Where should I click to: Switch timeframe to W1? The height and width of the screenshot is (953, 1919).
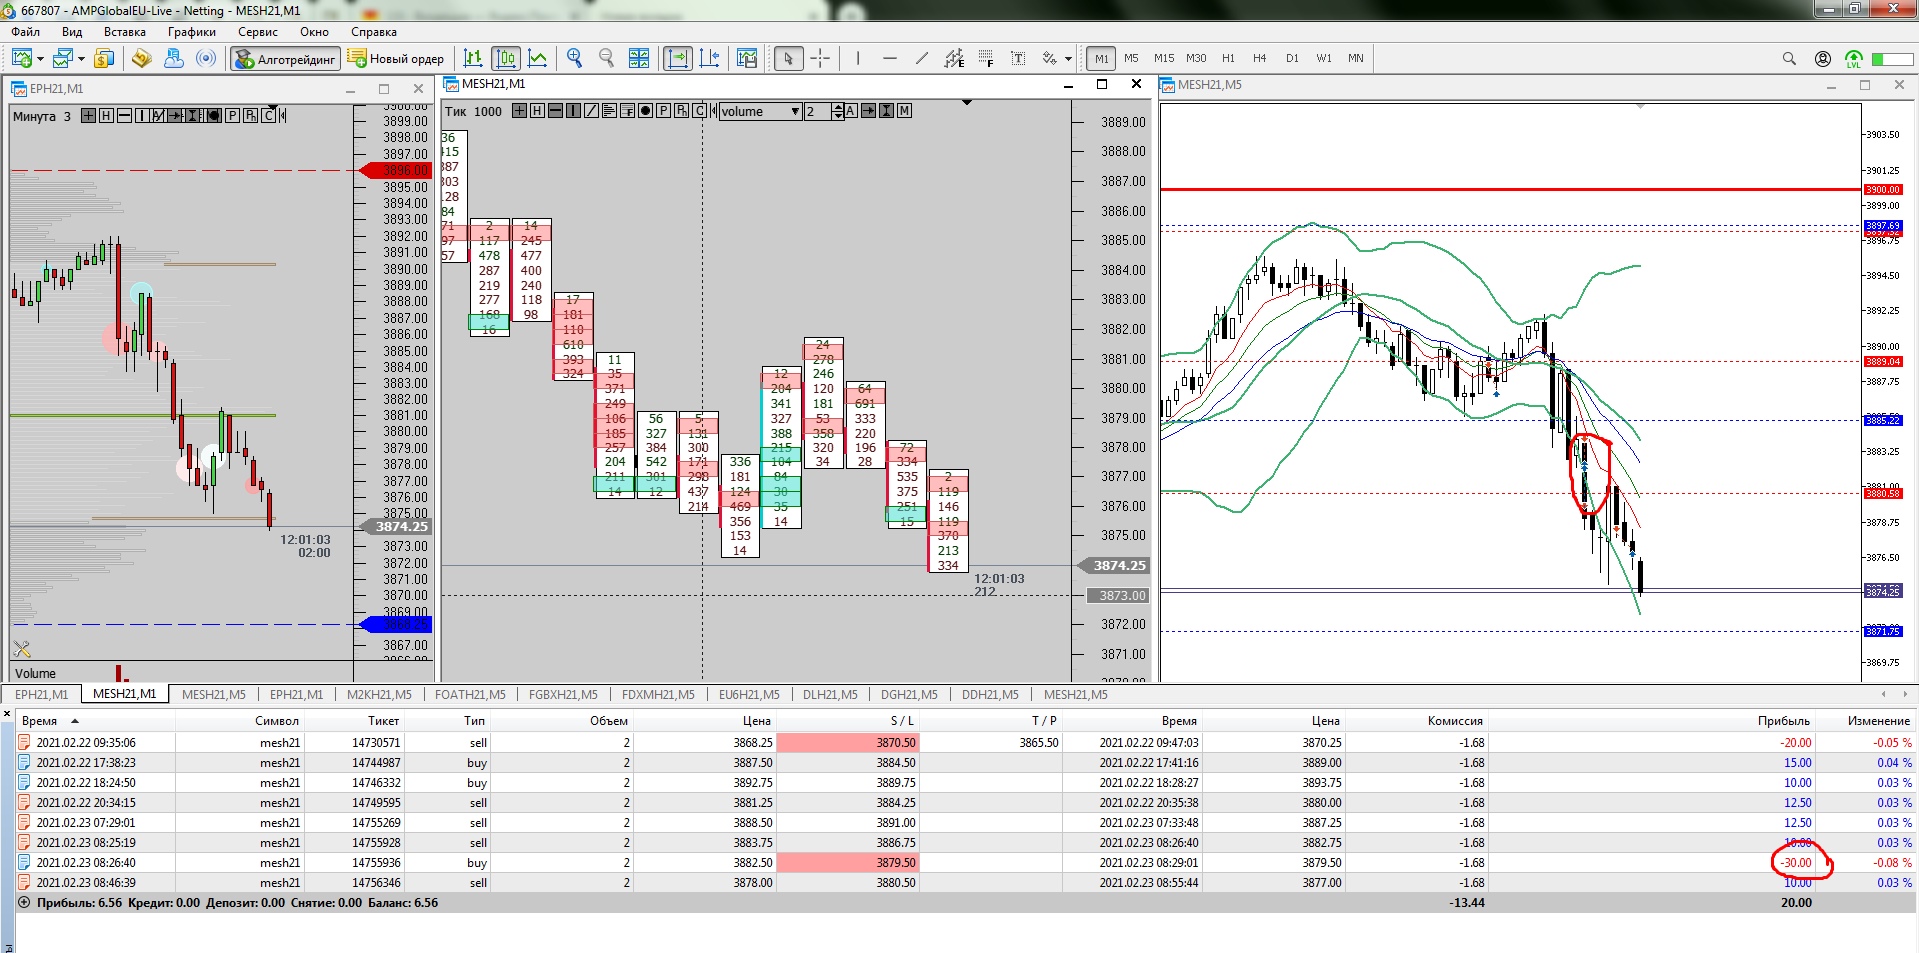click(1324, 58)
